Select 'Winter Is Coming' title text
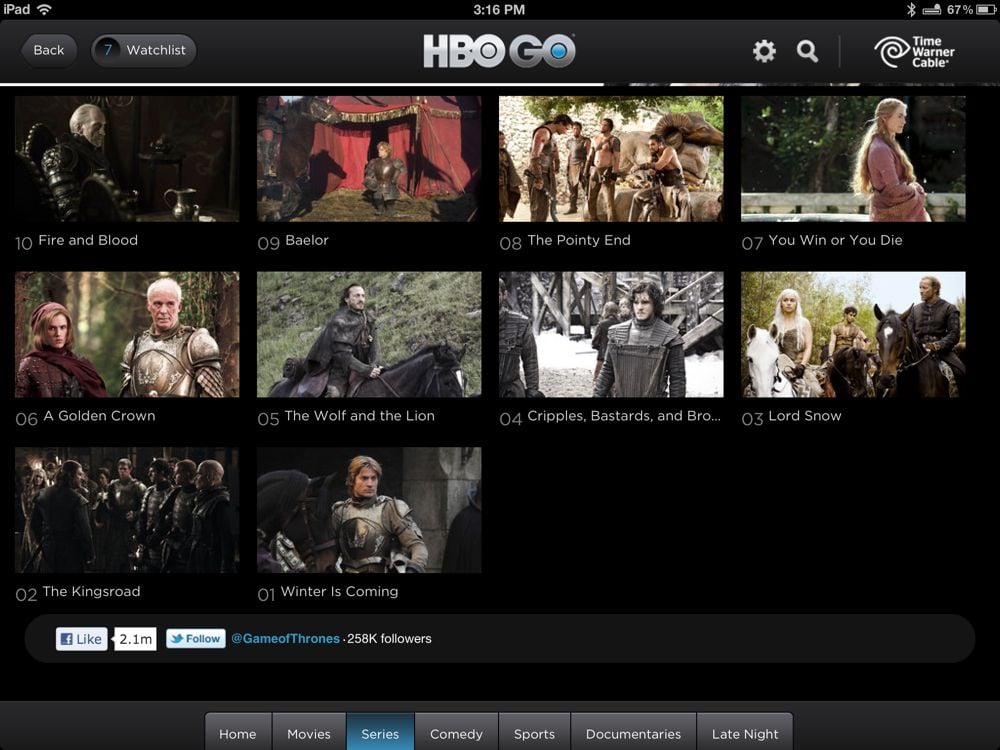 pyautogui.click(x=339, y=591)
